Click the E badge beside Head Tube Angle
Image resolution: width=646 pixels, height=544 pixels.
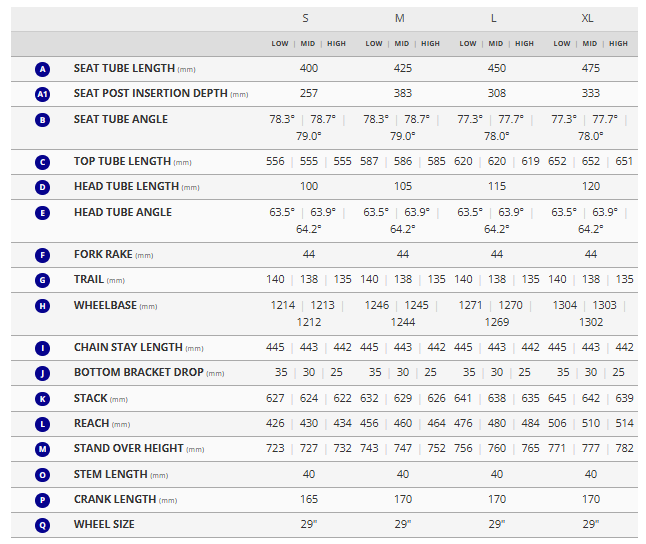point(42,213)
